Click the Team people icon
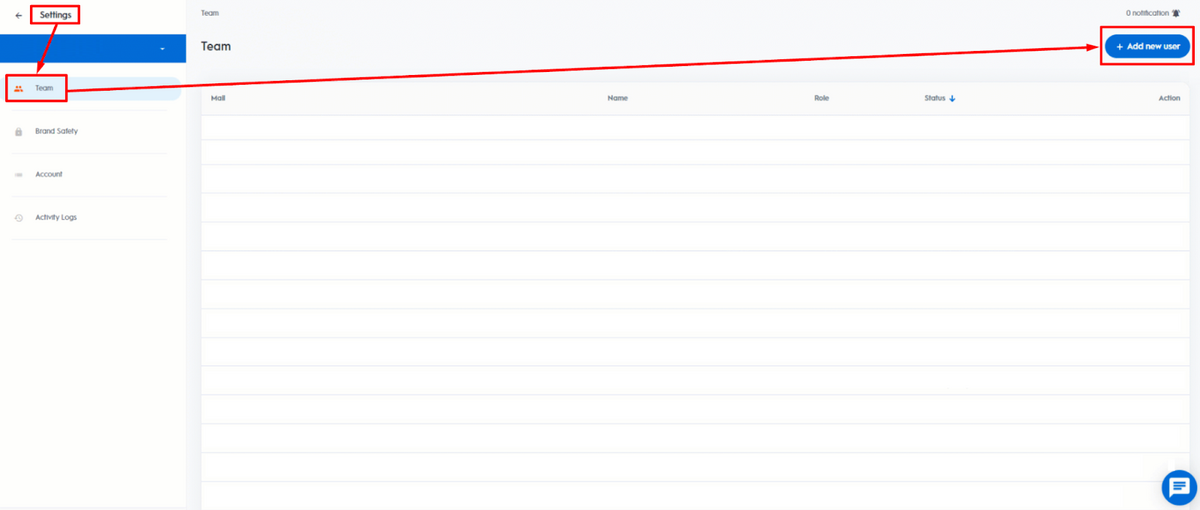 pos(19,89)
